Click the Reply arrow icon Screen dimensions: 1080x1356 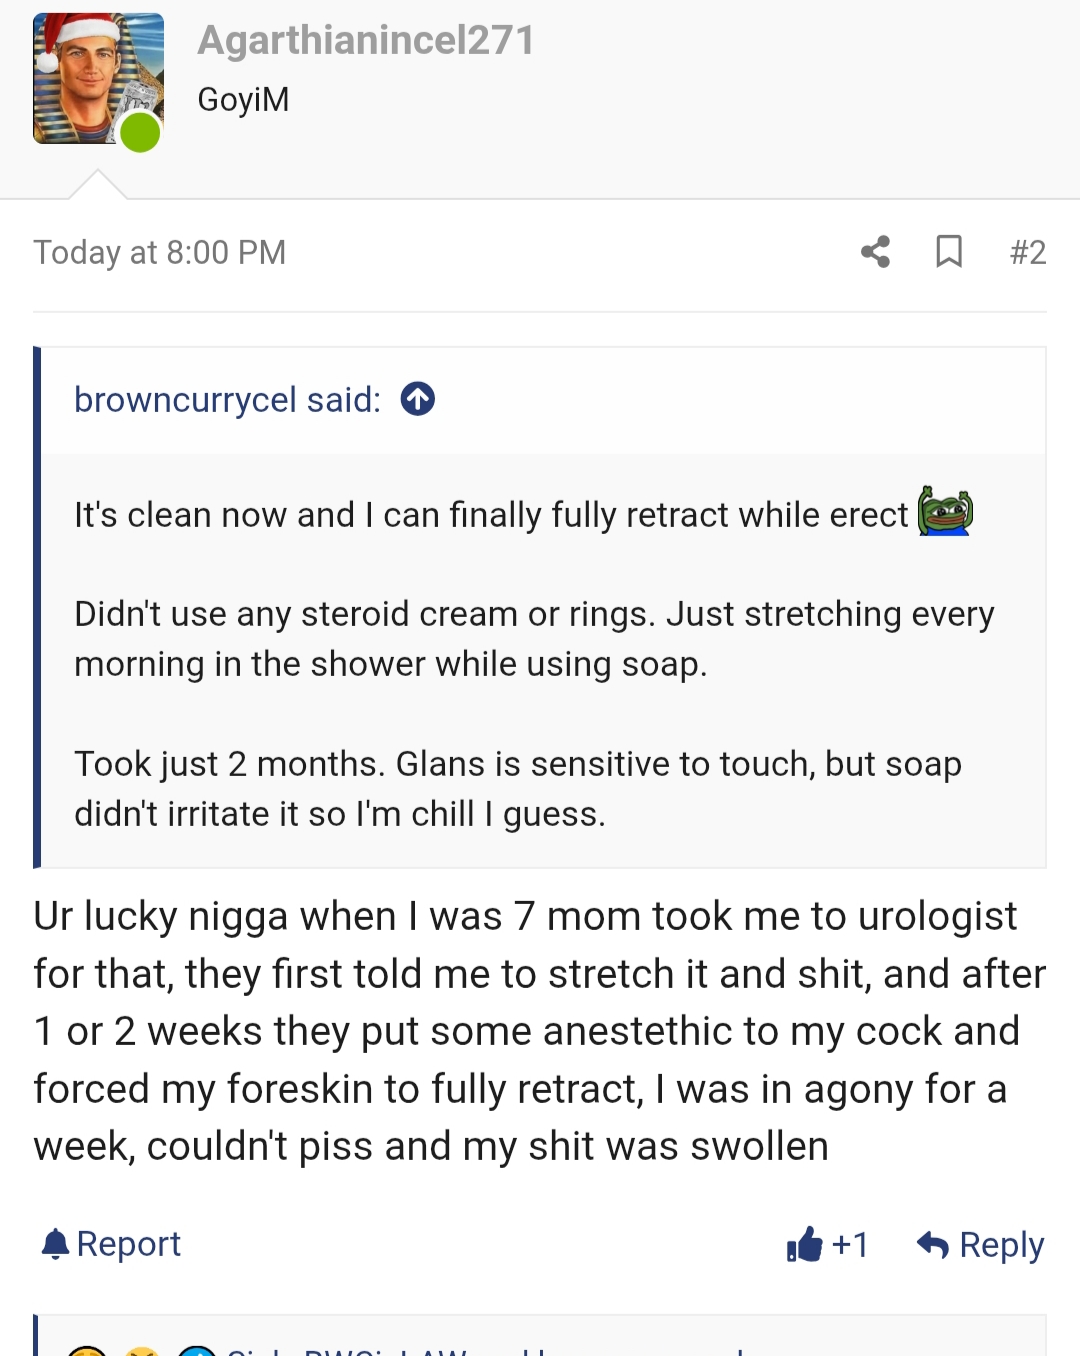[x=932, y=1244]
